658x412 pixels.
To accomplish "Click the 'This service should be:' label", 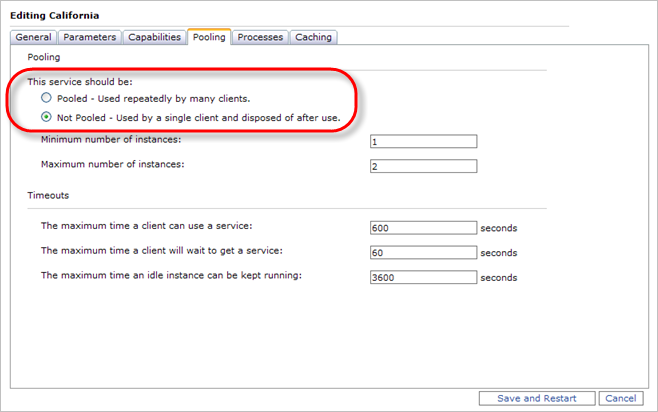I will tap(80, 82).
